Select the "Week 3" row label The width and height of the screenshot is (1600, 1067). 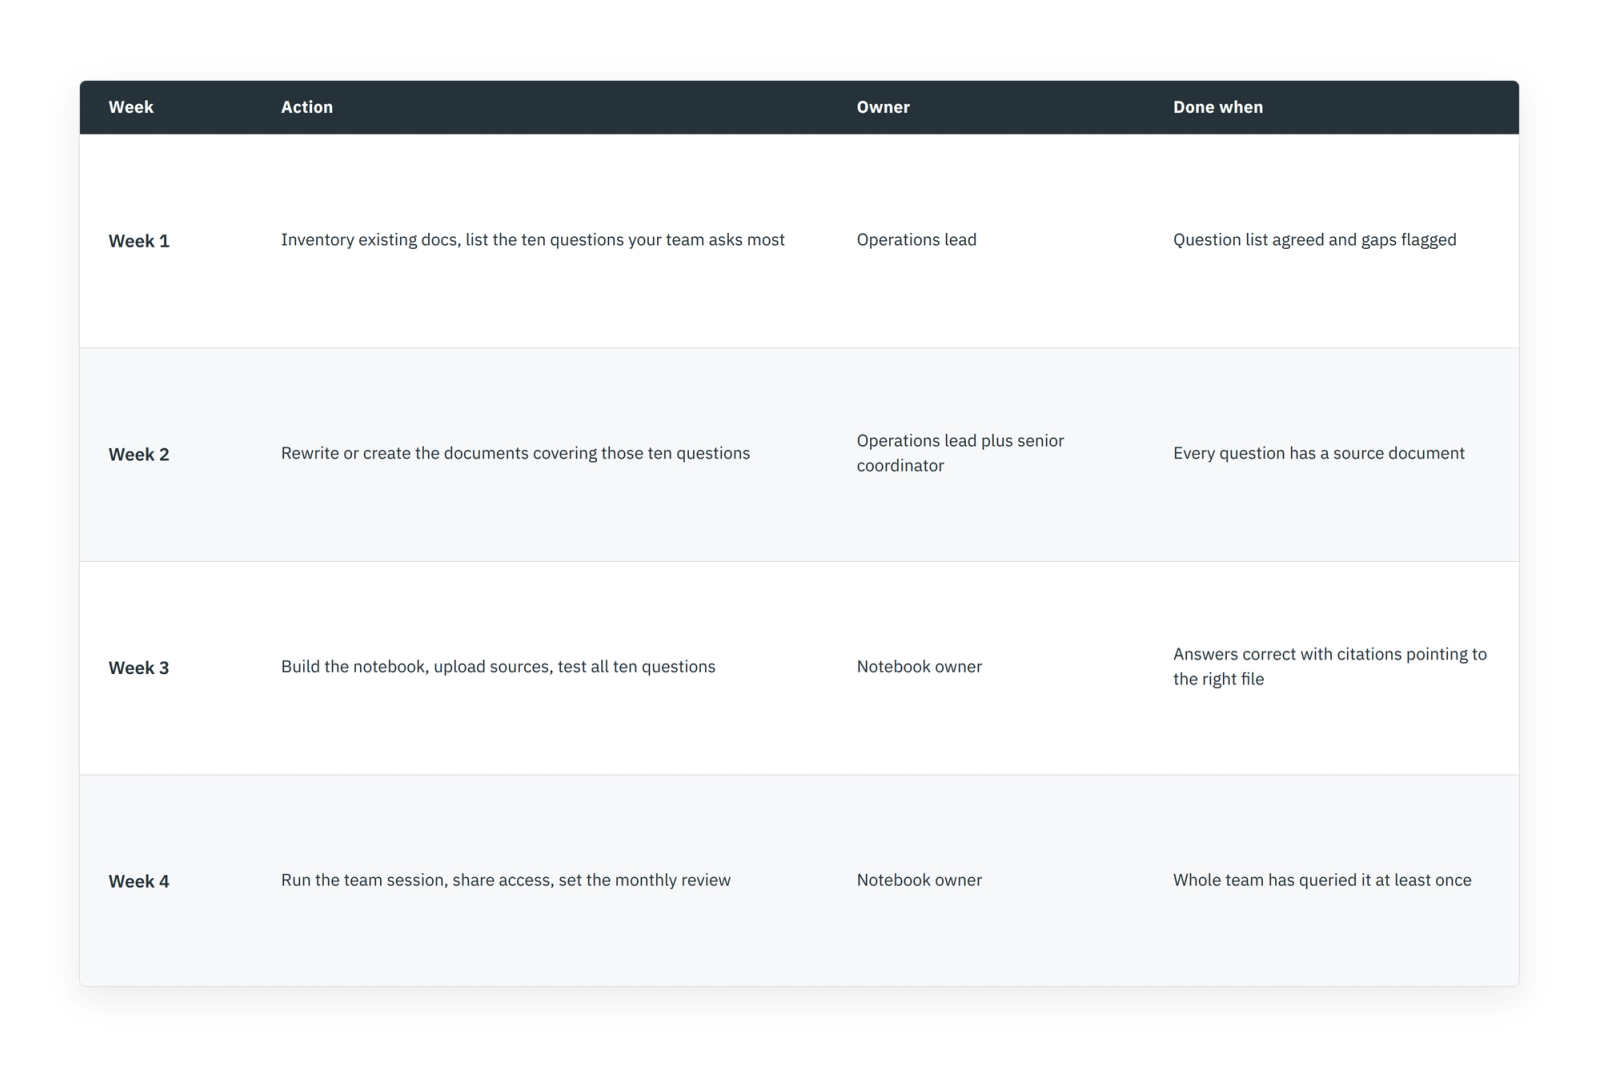click(139, 668)
